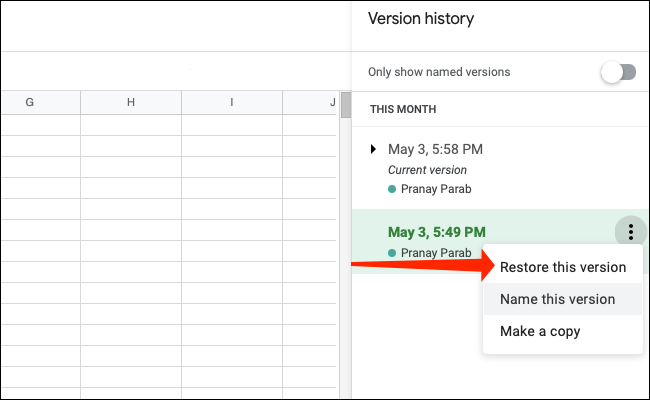Click green editor dot under May 3, 5:49 PM

pyautogui.click(x=392, y=253)
